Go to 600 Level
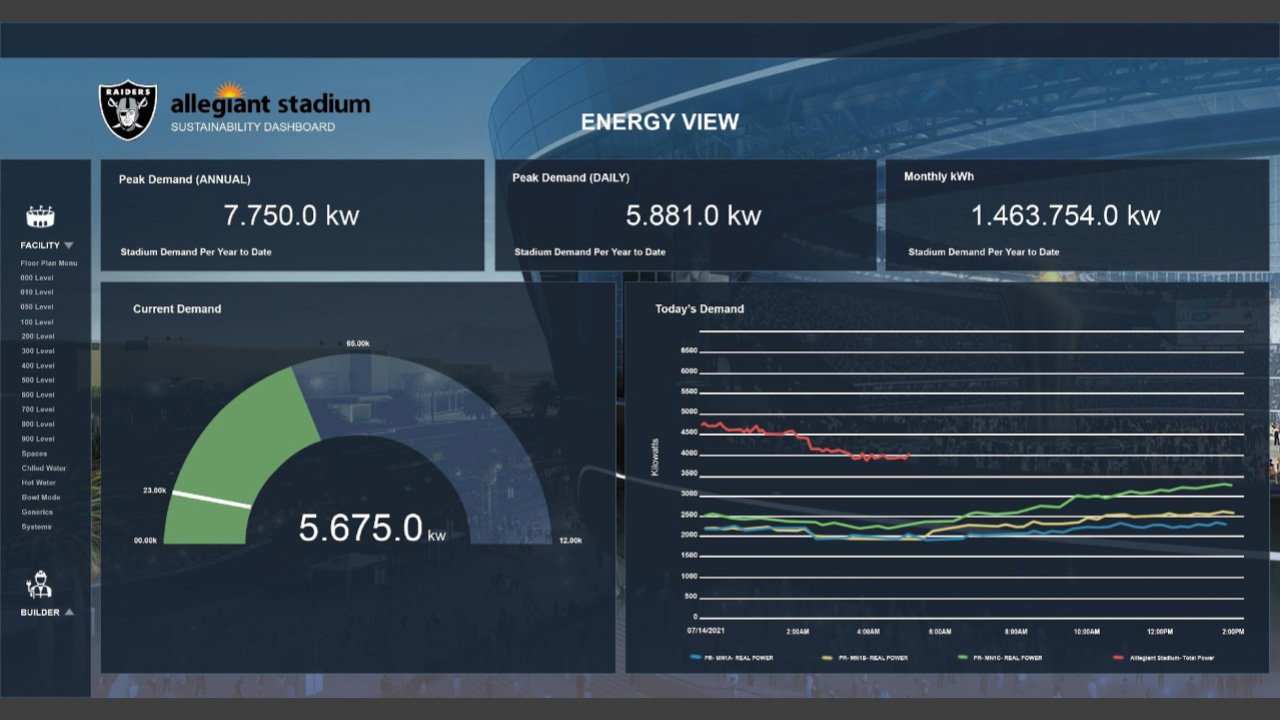 [37, 395]
